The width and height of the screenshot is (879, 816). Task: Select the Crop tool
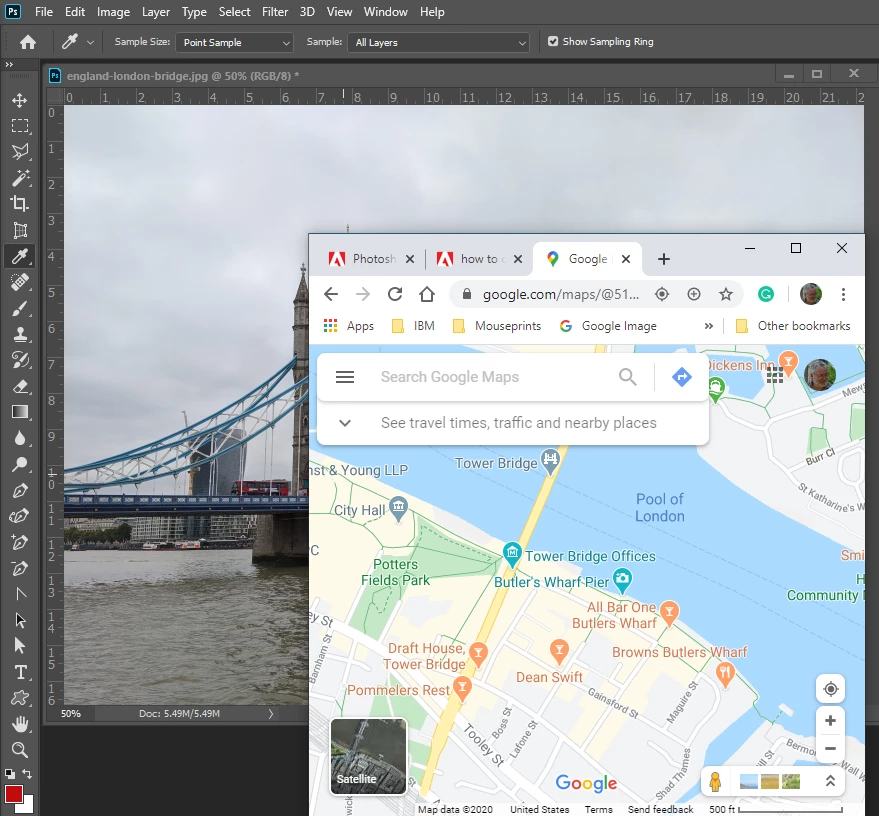coord(20,203)
